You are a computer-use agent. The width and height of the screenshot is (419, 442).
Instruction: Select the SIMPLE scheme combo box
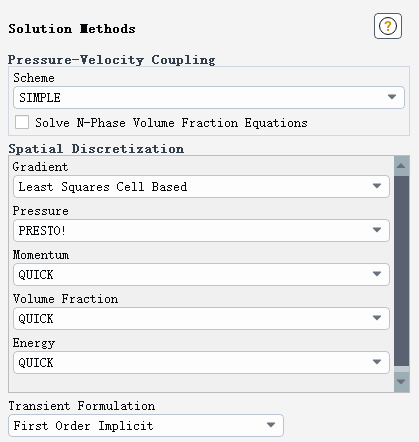pos(209,97)
